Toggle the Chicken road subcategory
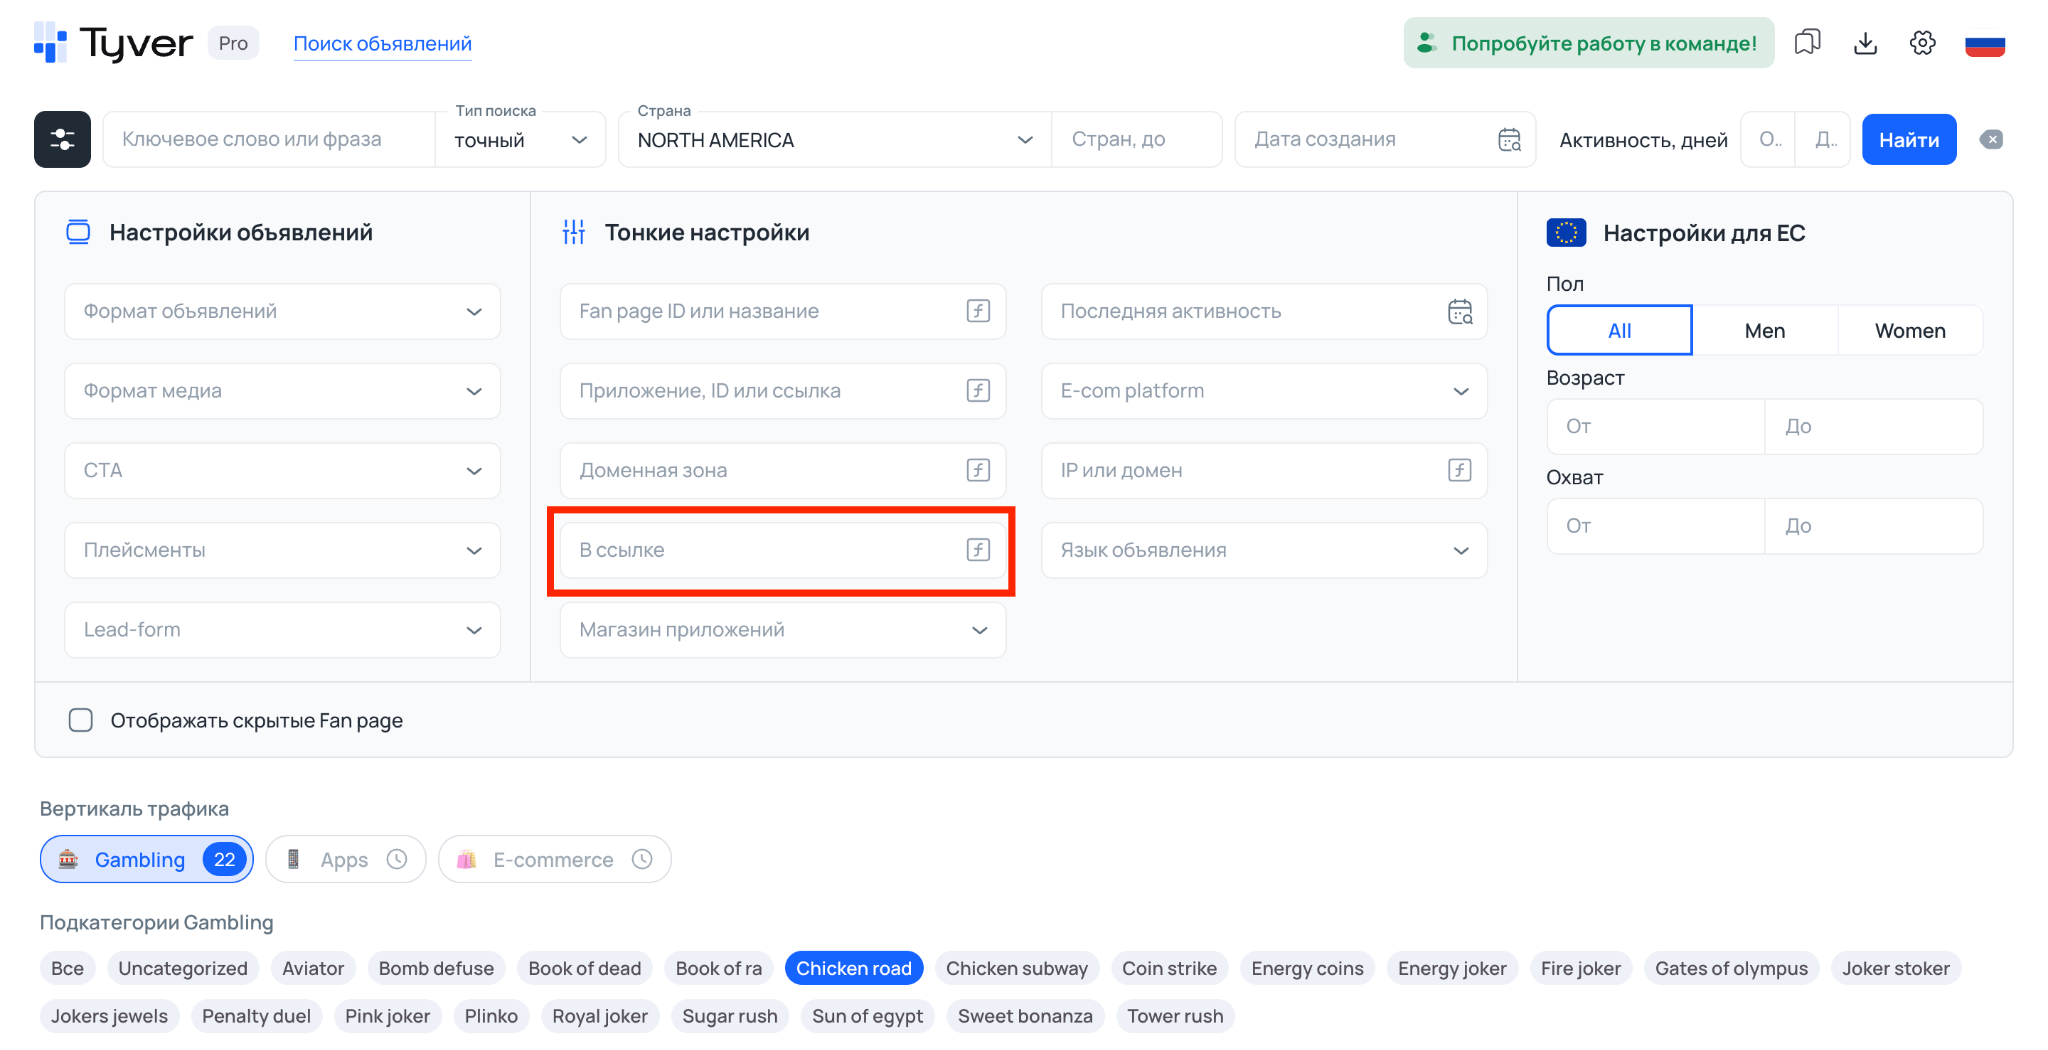2048x1050 pixels. 854,968
